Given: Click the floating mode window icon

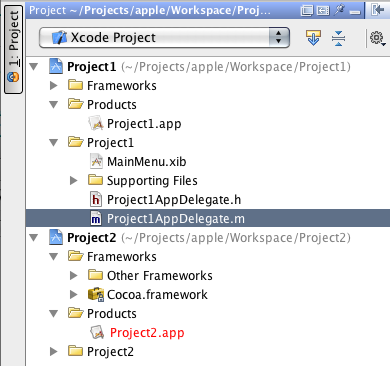Looking at the screenshot, I should [307, 11].
